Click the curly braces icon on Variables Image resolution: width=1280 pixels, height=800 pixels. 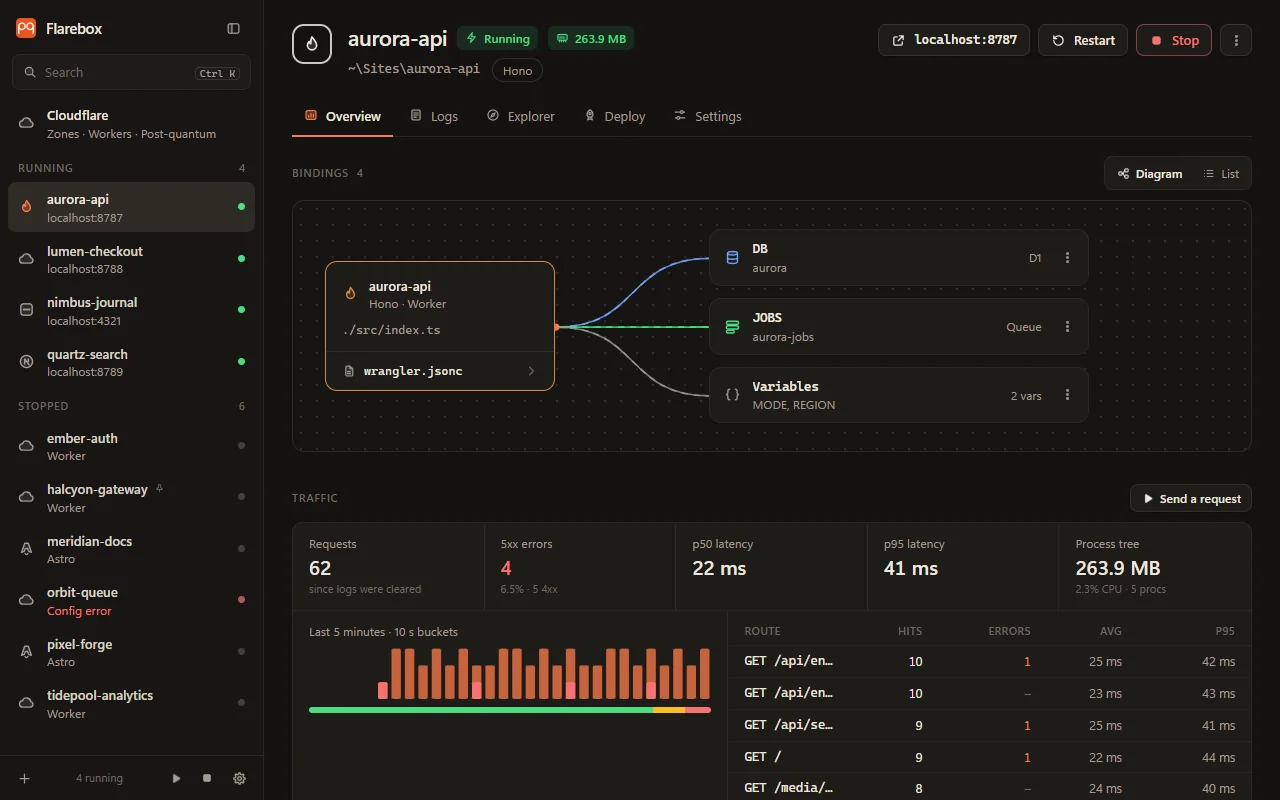tap(732, 395)
